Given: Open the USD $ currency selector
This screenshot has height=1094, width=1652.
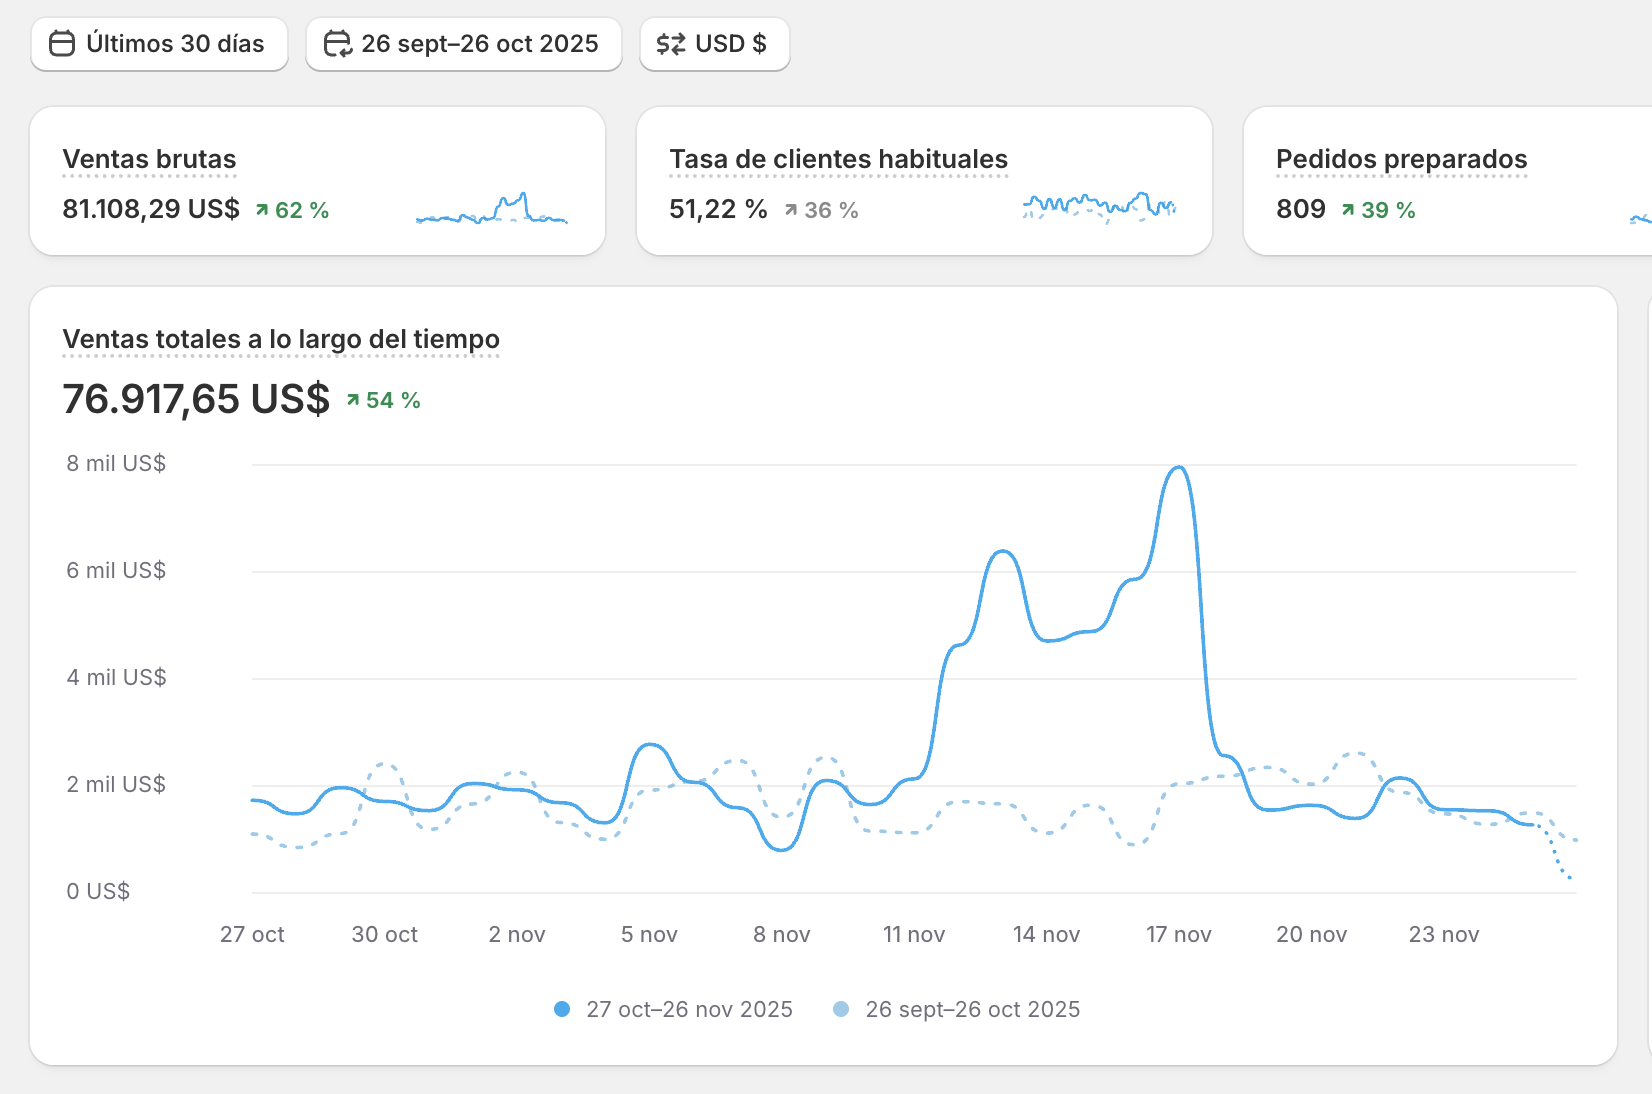Looking at the screenshot, I should click(715, 44).
